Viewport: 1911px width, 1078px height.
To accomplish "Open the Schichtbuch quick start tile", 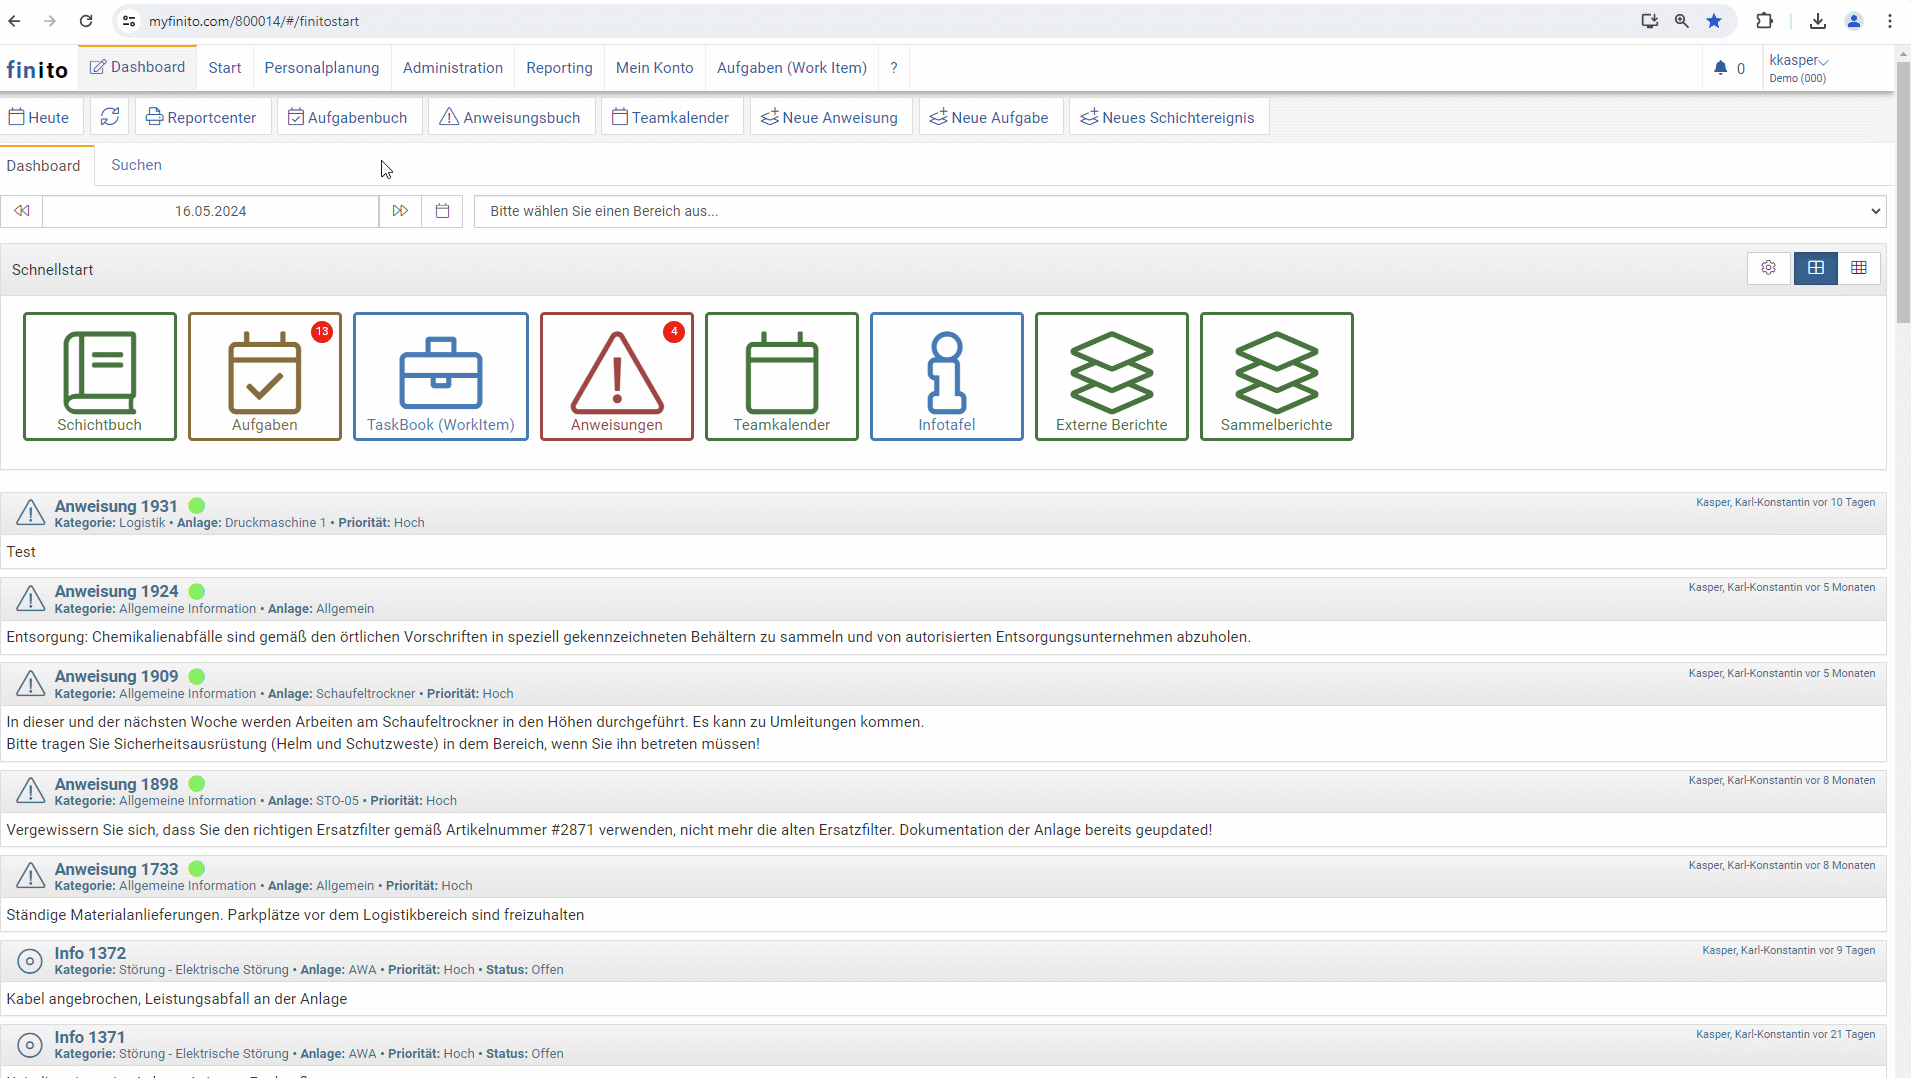I will point(100,376).
